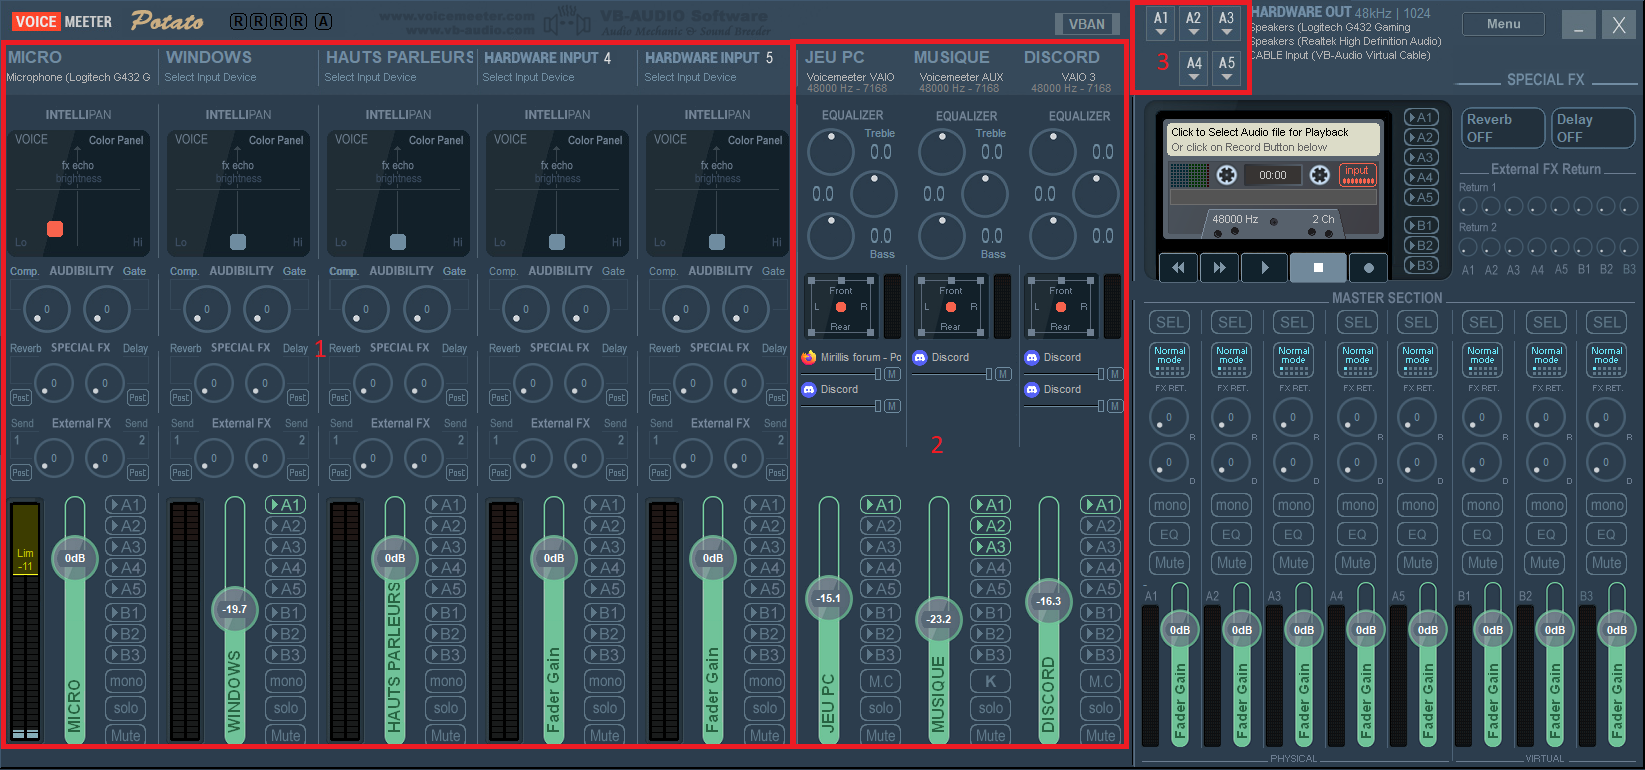Toggle the K karaoke button on MUSIQUE
Viewport: 1645px width, 770px height.
click(991, 681)
